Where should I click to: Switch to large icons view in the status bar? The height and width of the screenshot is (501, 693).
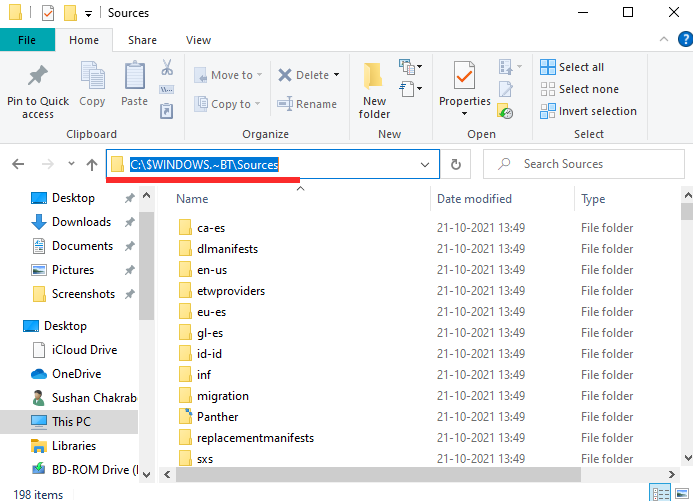click(682, 493)
